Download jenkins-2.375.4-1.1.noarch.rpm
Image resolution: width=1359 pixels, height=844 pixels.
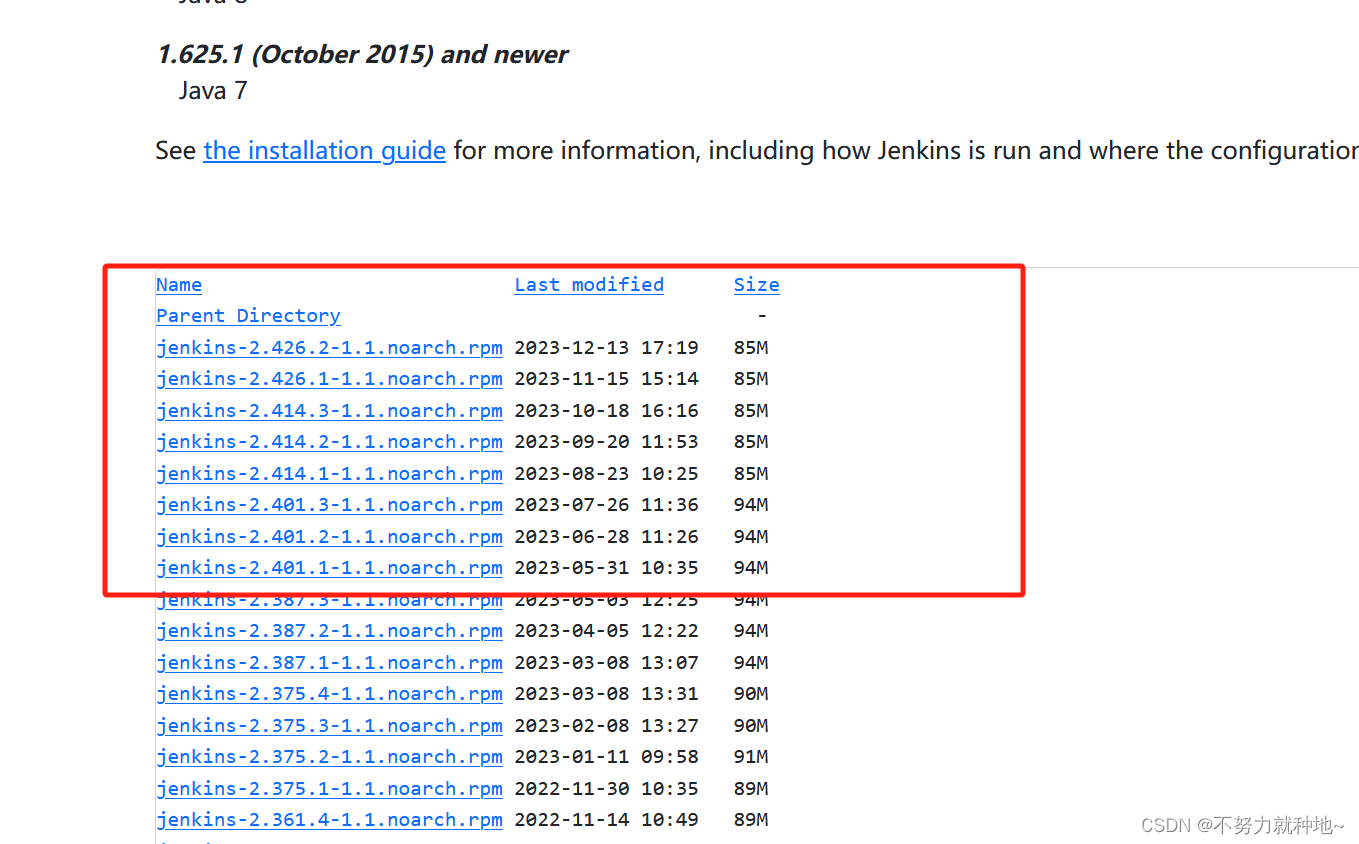pos(329,694)
